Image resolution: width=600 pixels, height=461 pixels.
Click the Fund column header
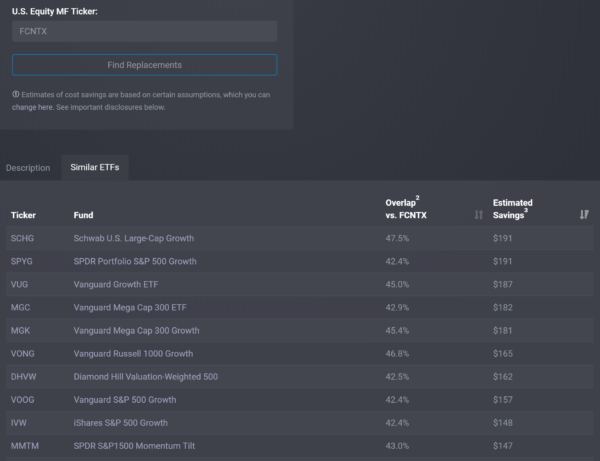click(83, 215)
